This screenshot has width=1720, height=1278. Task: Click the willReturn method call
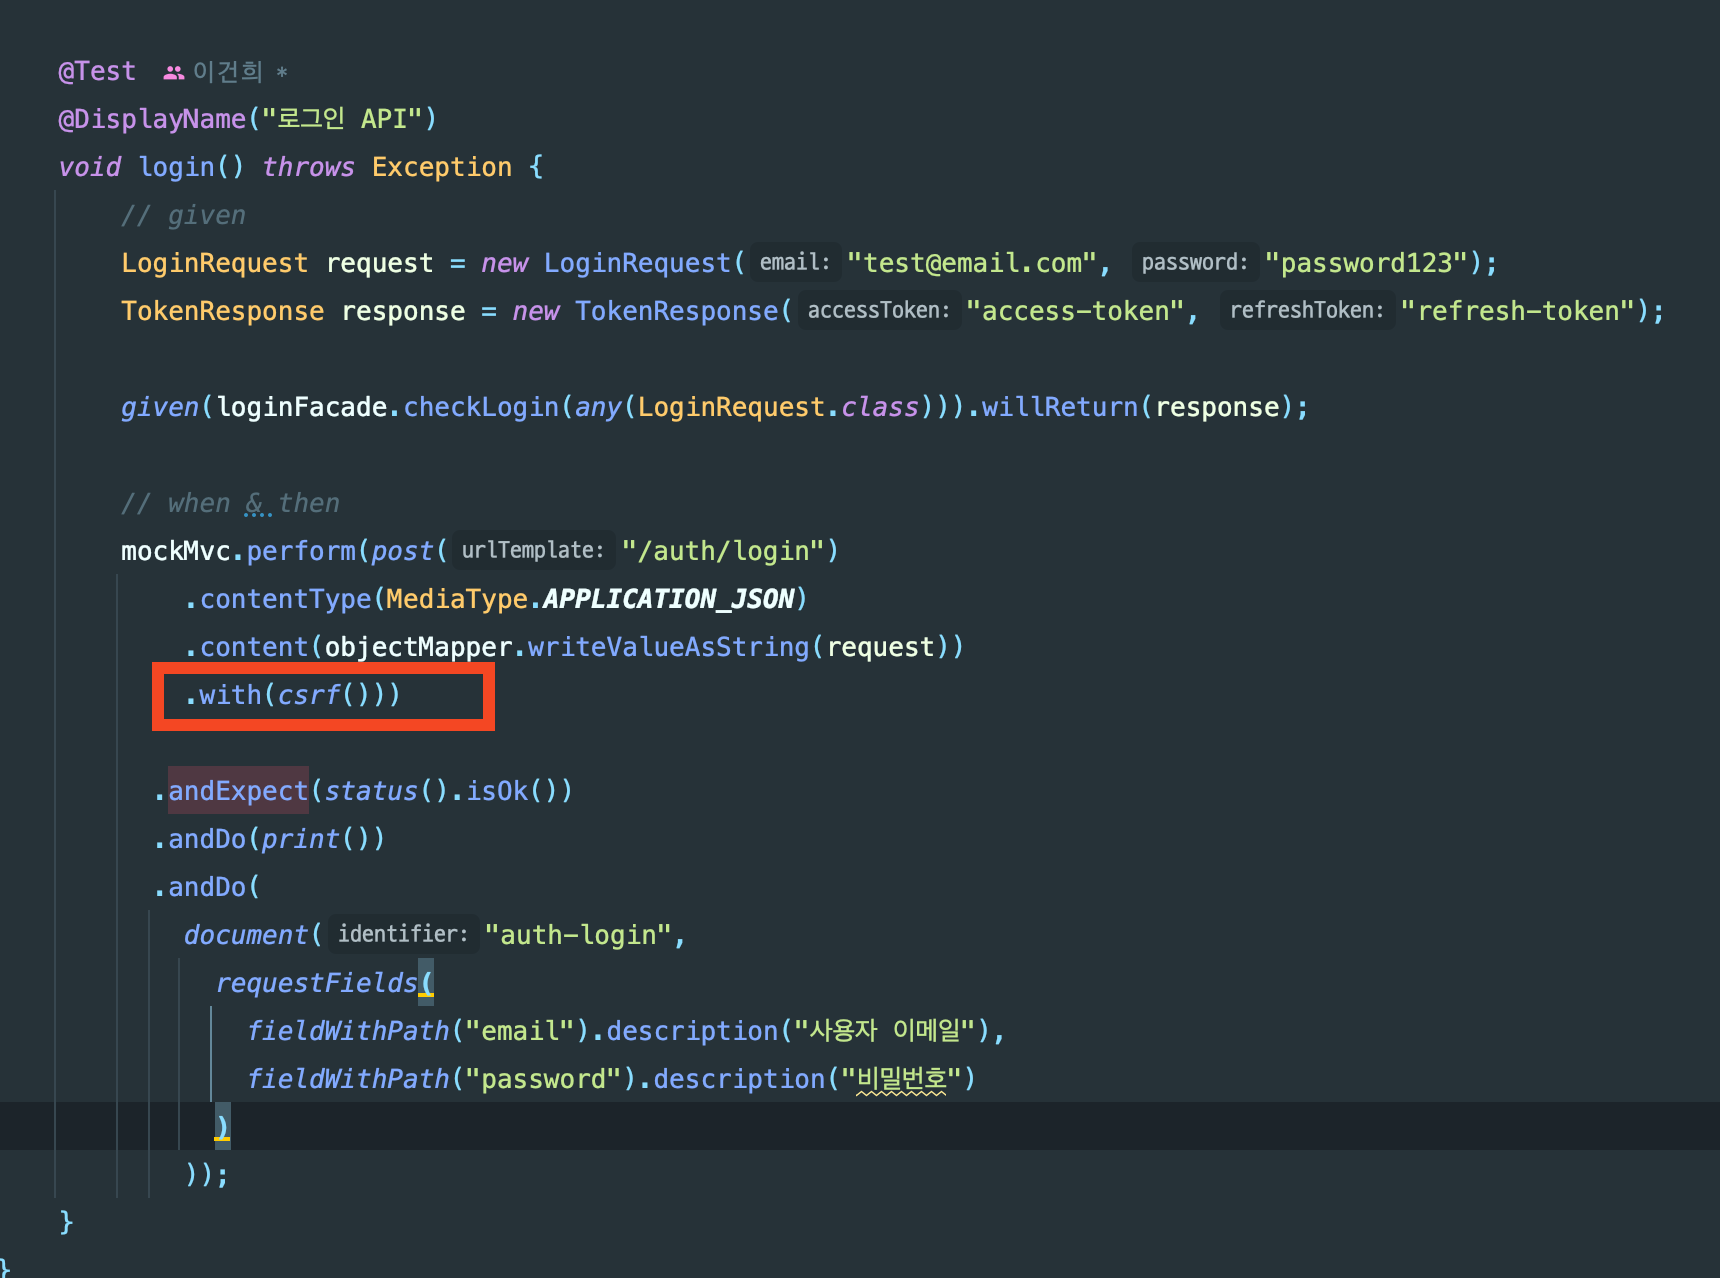pos(1059,407)
